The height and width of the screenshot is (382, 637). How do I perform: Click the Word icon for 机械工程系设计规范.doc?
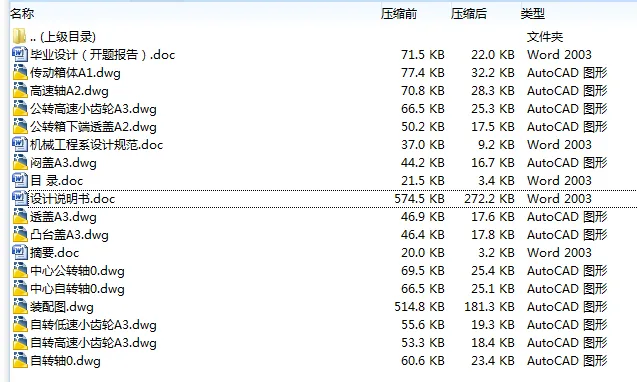(x=20, y=144)
